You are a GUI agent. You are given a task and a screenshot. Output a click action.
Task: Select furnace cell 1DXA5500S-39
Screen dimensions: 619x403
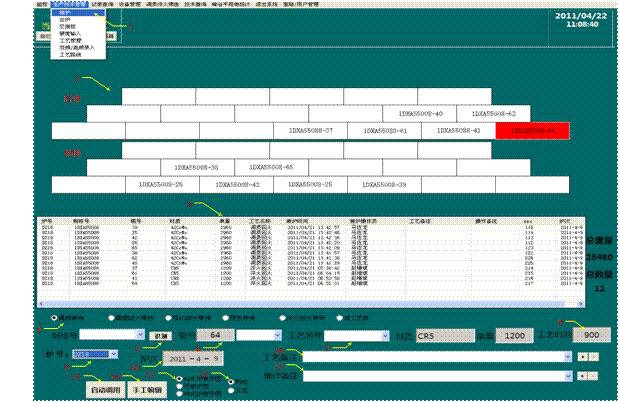click(x=388, y=185)
